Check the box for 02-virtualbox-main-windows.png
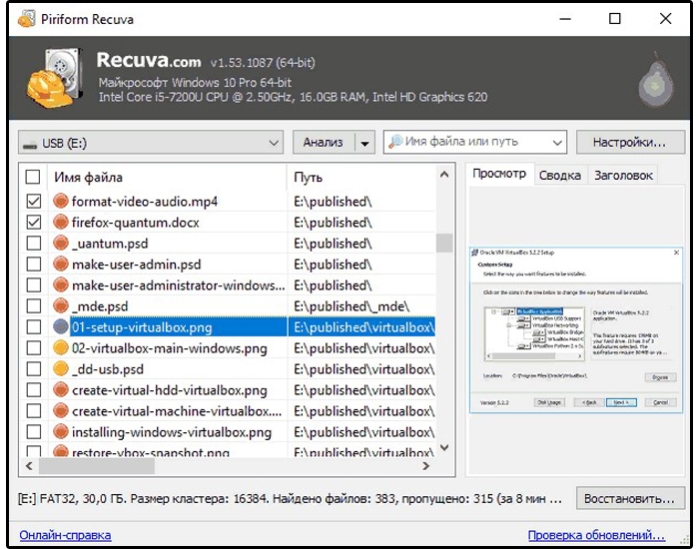 pos(33,348)
